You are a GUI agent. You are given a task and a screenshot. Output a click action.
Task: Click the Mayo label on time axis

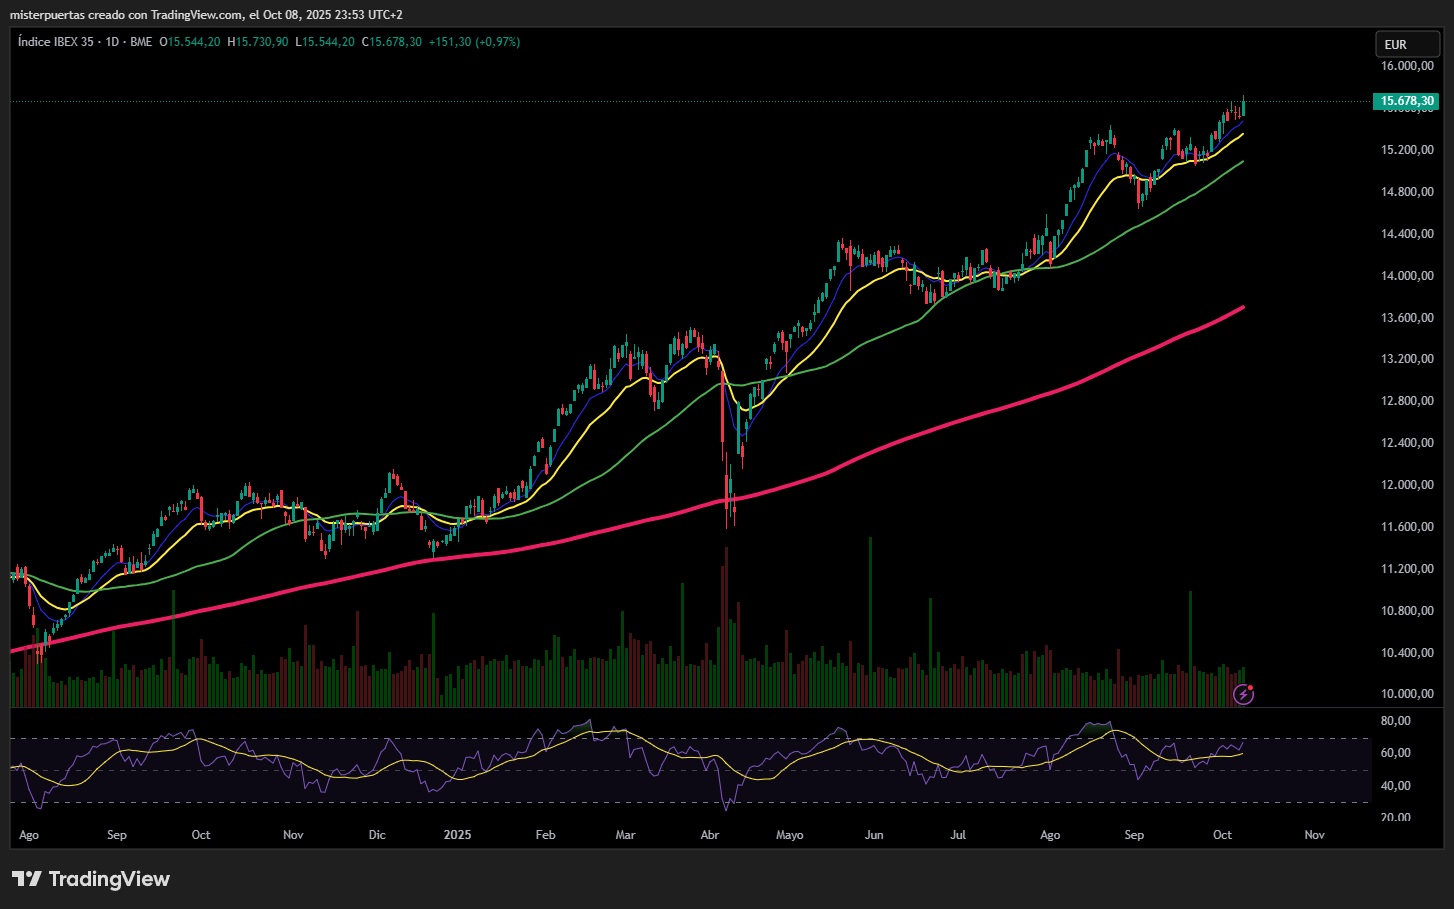point(790,835)
